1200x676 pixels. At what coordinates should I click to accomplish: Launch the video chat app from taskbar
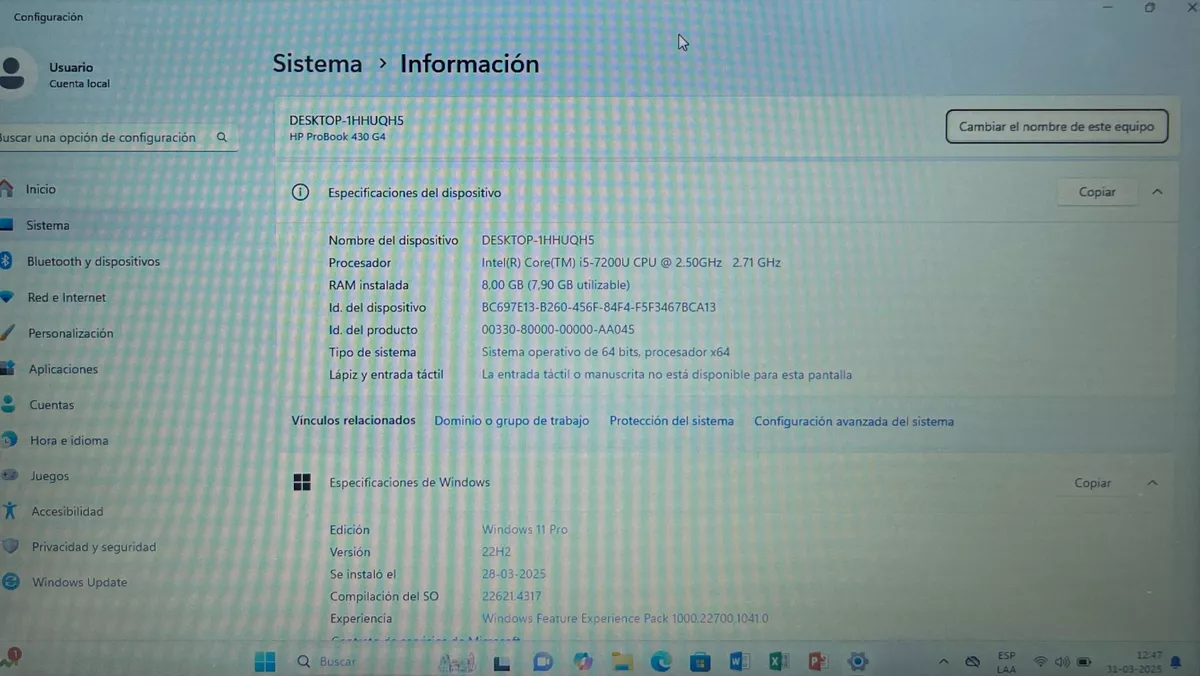pos(543,662)
